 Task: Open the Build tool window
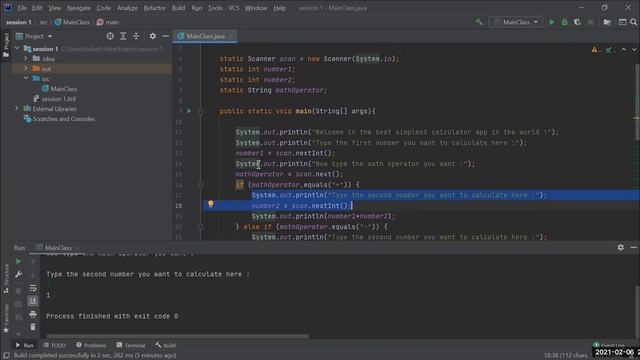click(x=165, y=345)
